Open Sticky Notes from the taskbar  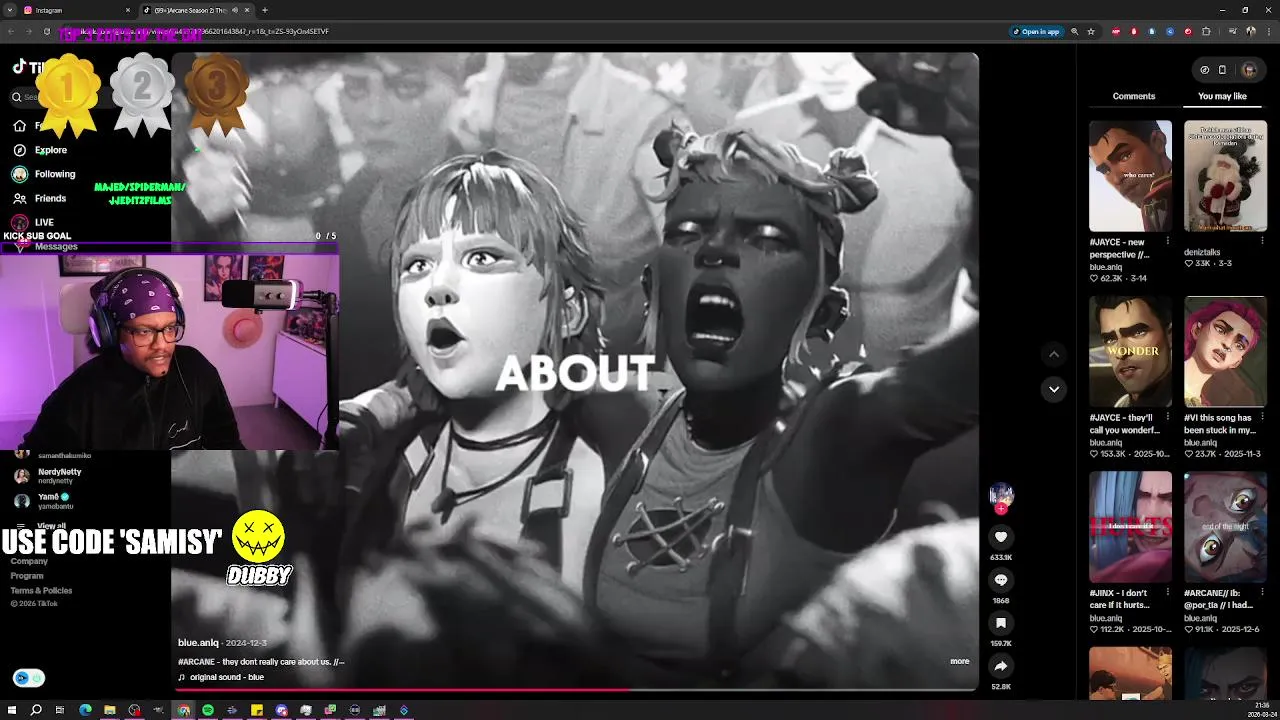click(257, 710)
